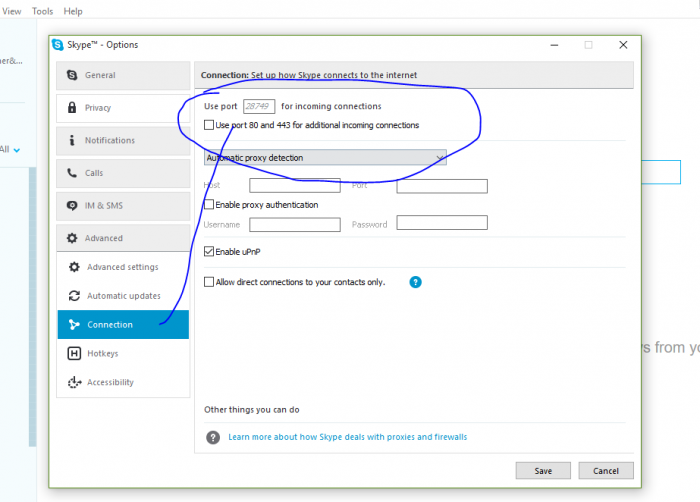This screenshot has width=700, height=502.
Task: Open the General settings section
Action: tap(123, 75)
